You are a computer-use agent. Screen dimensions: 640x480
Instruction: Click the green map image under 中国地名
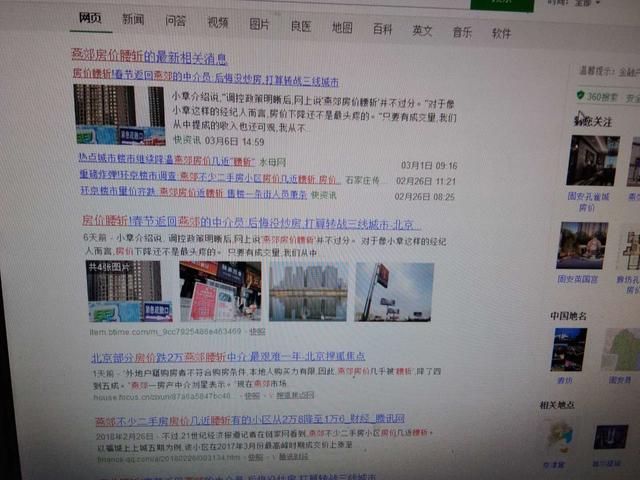tap(621, 350)
